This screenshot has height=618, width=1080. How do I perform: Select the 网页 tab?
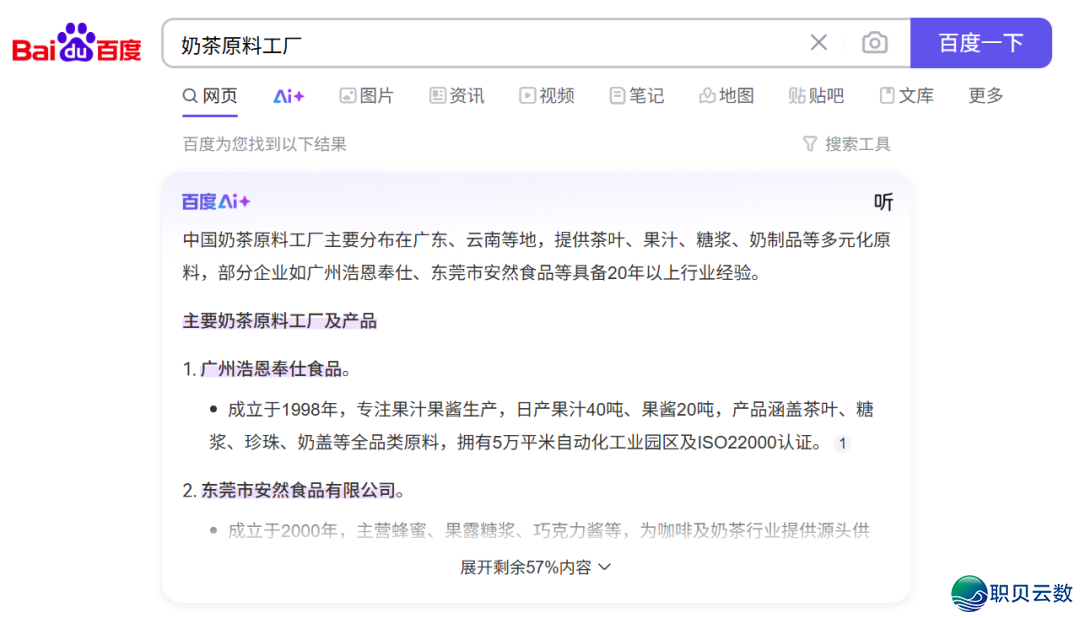210,96
